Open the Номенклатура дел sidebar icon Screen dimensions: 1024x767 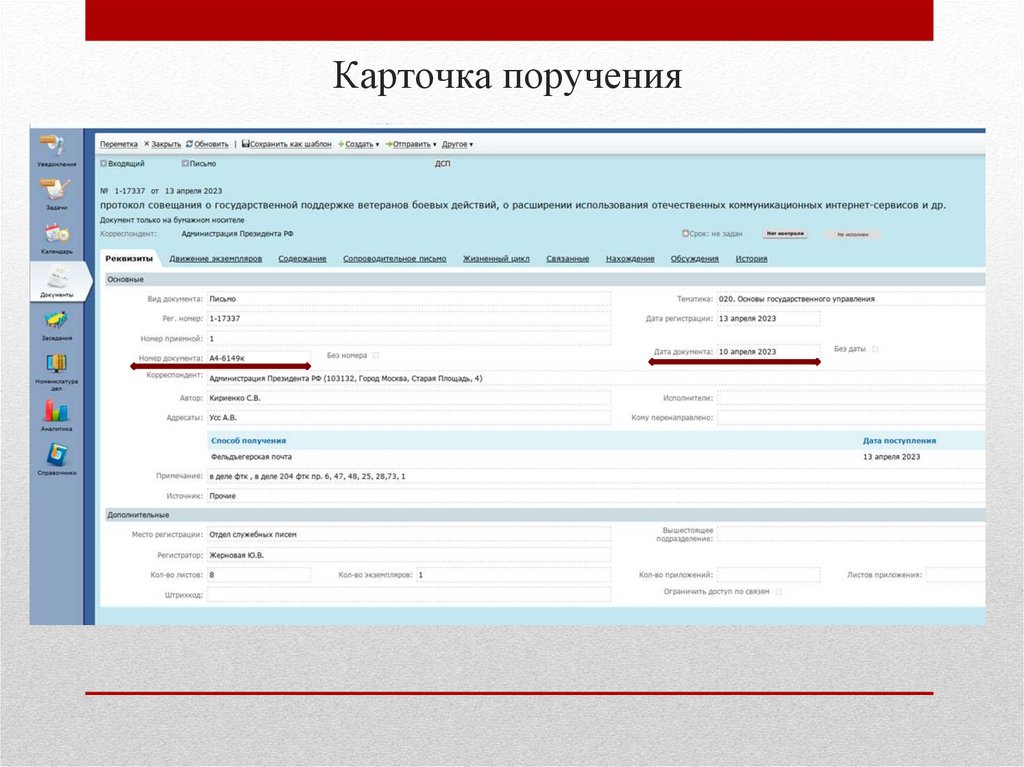coord(55,372)
